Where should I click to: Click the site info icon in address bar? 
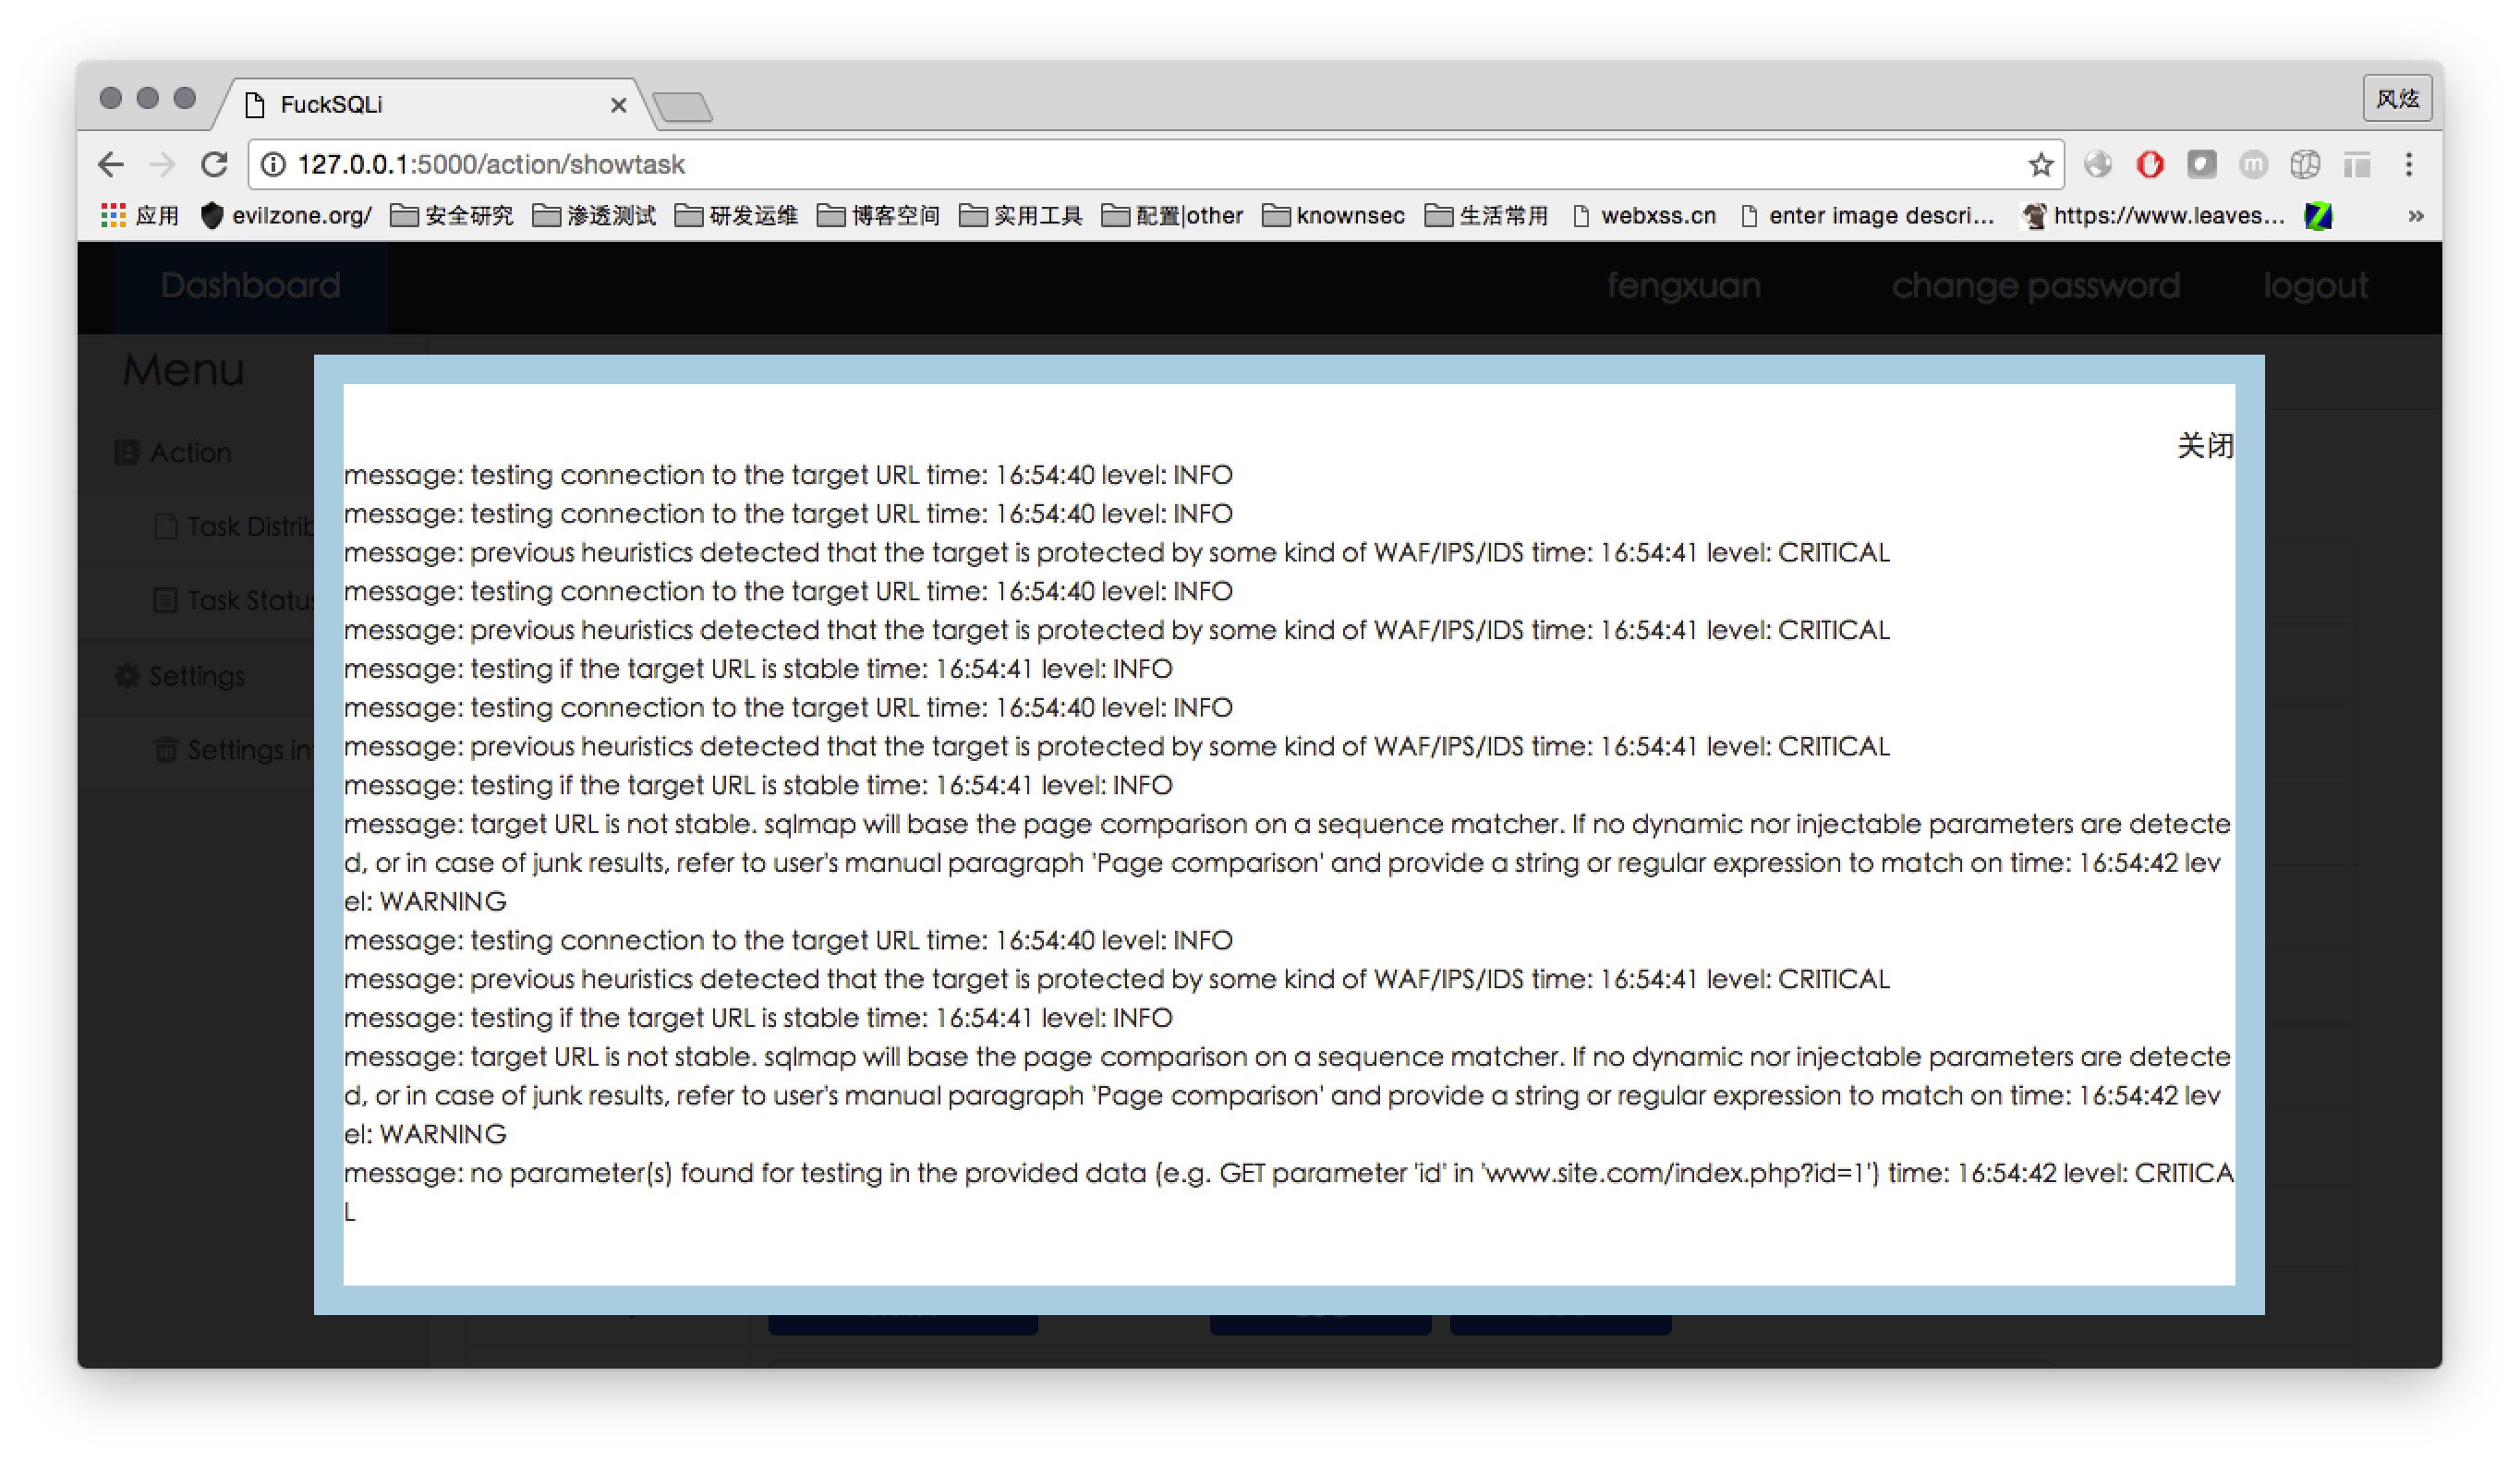pyautogui.click(x=273, y=164)
